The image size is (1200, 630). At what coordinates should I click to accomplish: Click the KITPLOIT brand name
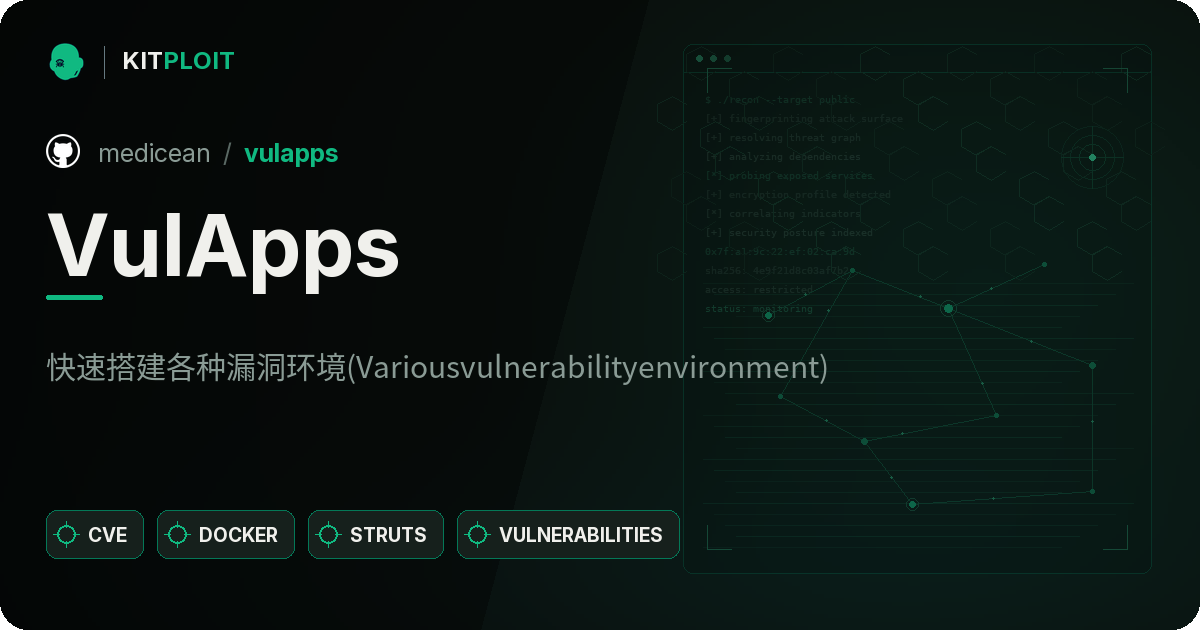tap(178, 61)
